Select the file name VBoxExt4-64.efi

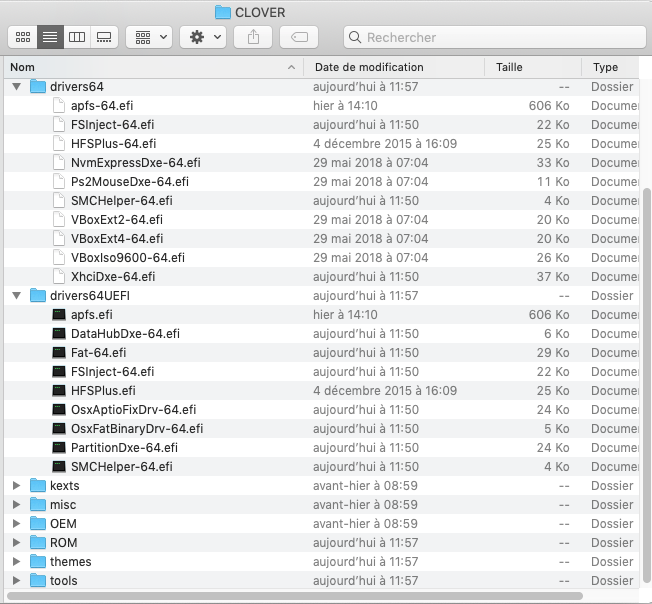click(x=117, y=239)
